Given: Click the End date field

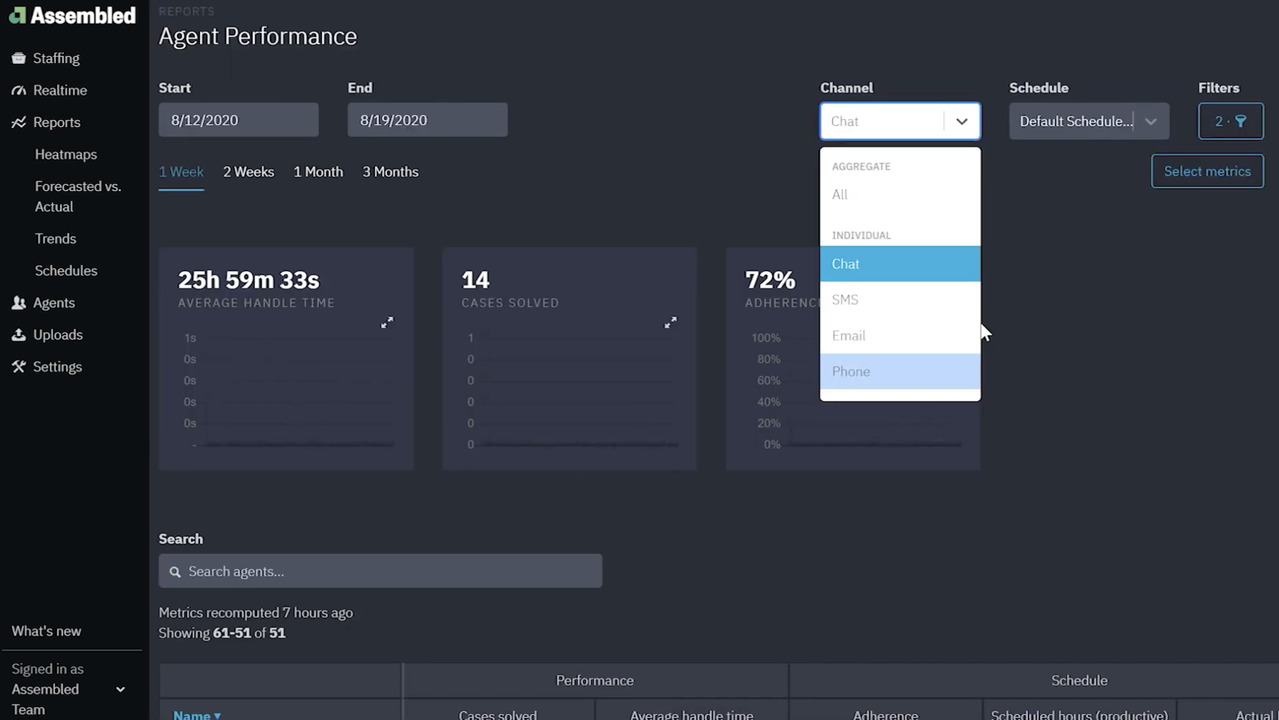Looking at the screenshot, I should pyautogui.click(x=428, y=120).
